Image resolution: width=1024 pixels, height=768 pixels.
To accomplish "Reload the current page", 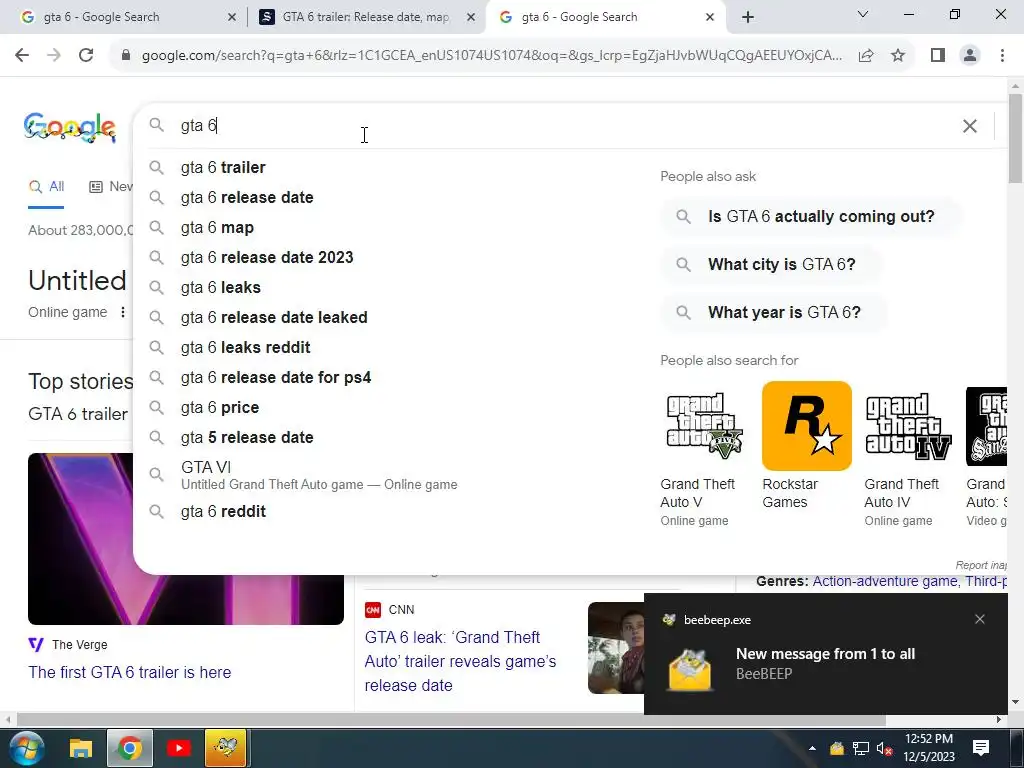I will coord(86,56).
